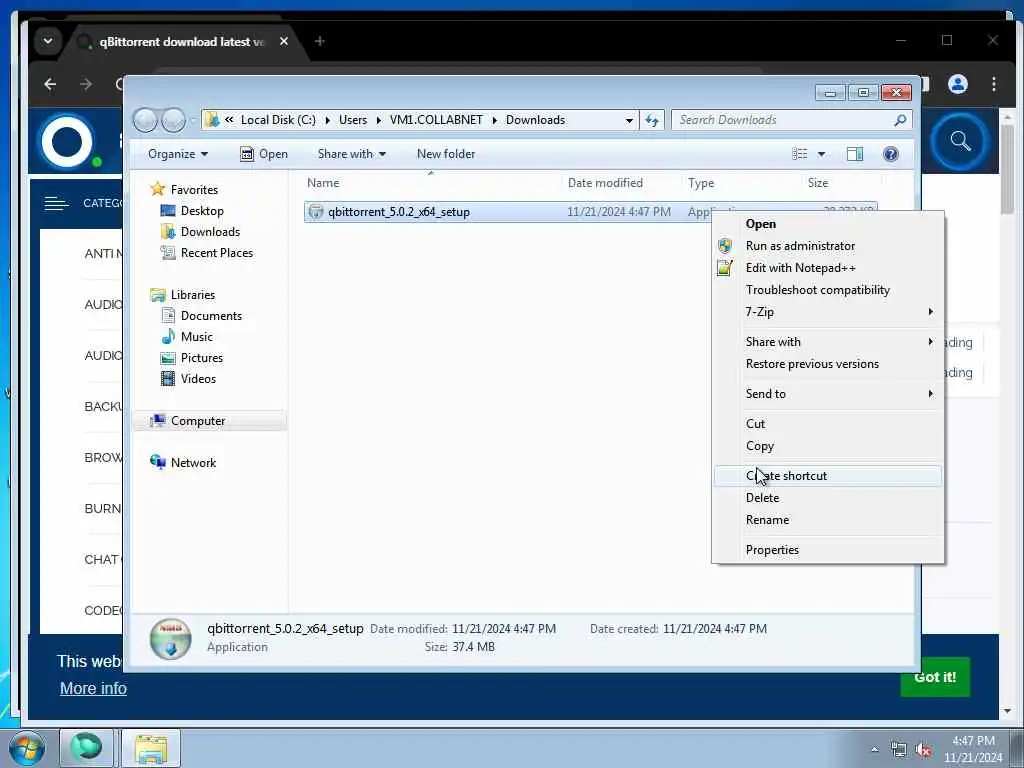Choose Cut from context menu
Image resolution: width=1024 pixels, height=768 pixels.
click(755, 424)
